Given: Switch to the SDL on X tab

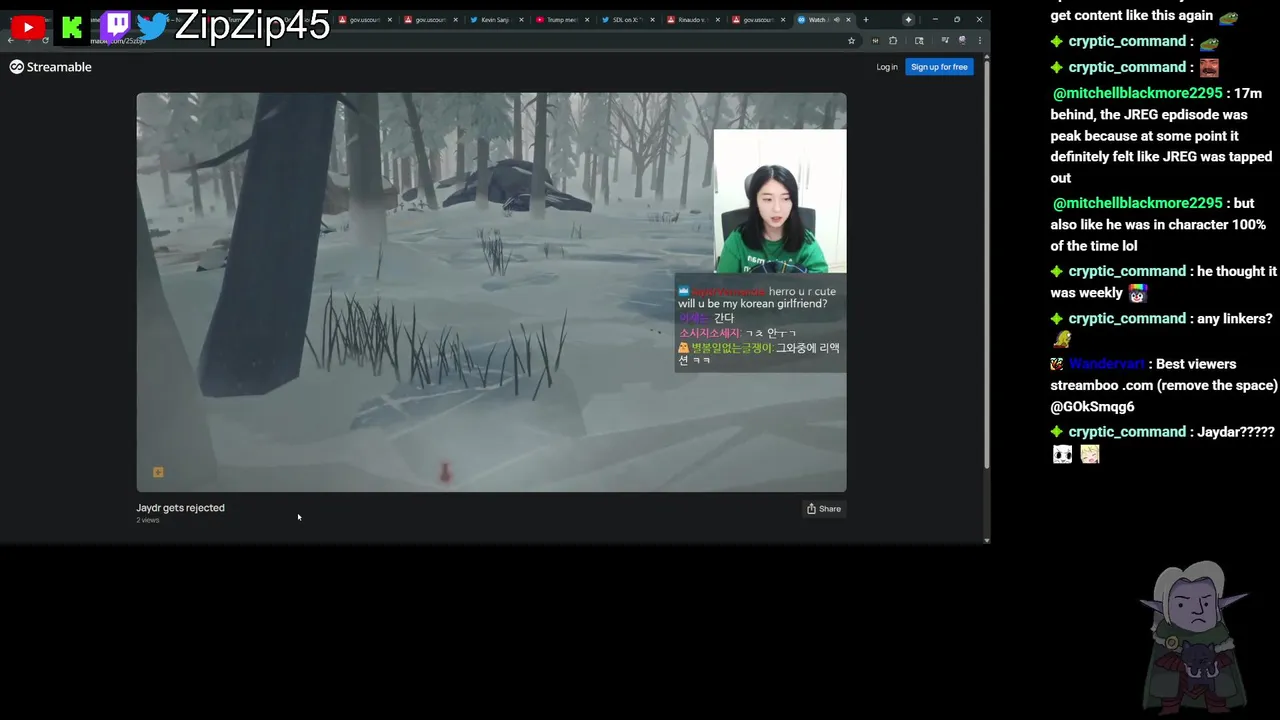Looking at the screenshot, I should (629, 19).
